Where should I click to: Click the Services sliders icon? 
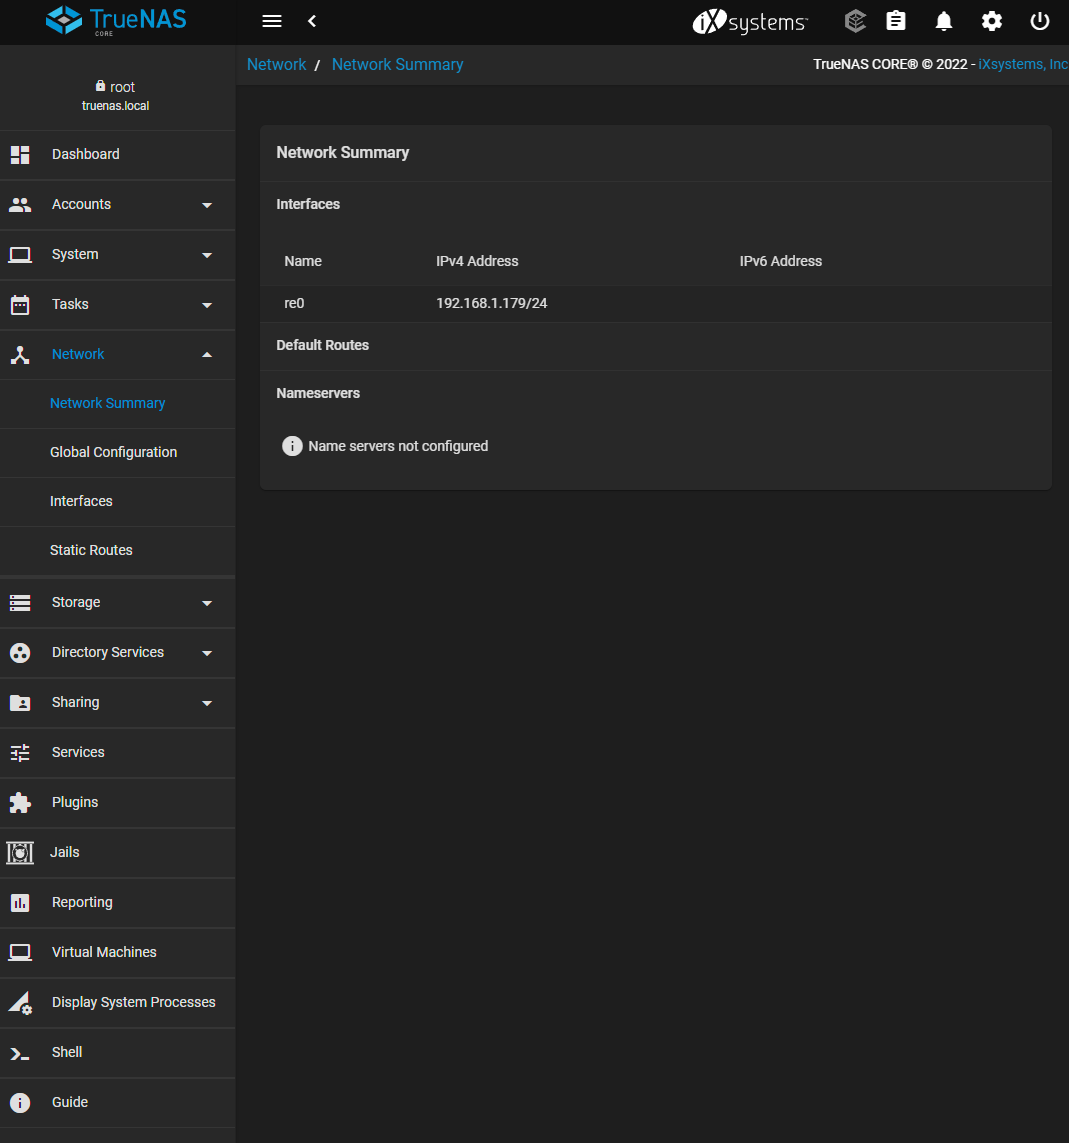click(x=20, y=752)
